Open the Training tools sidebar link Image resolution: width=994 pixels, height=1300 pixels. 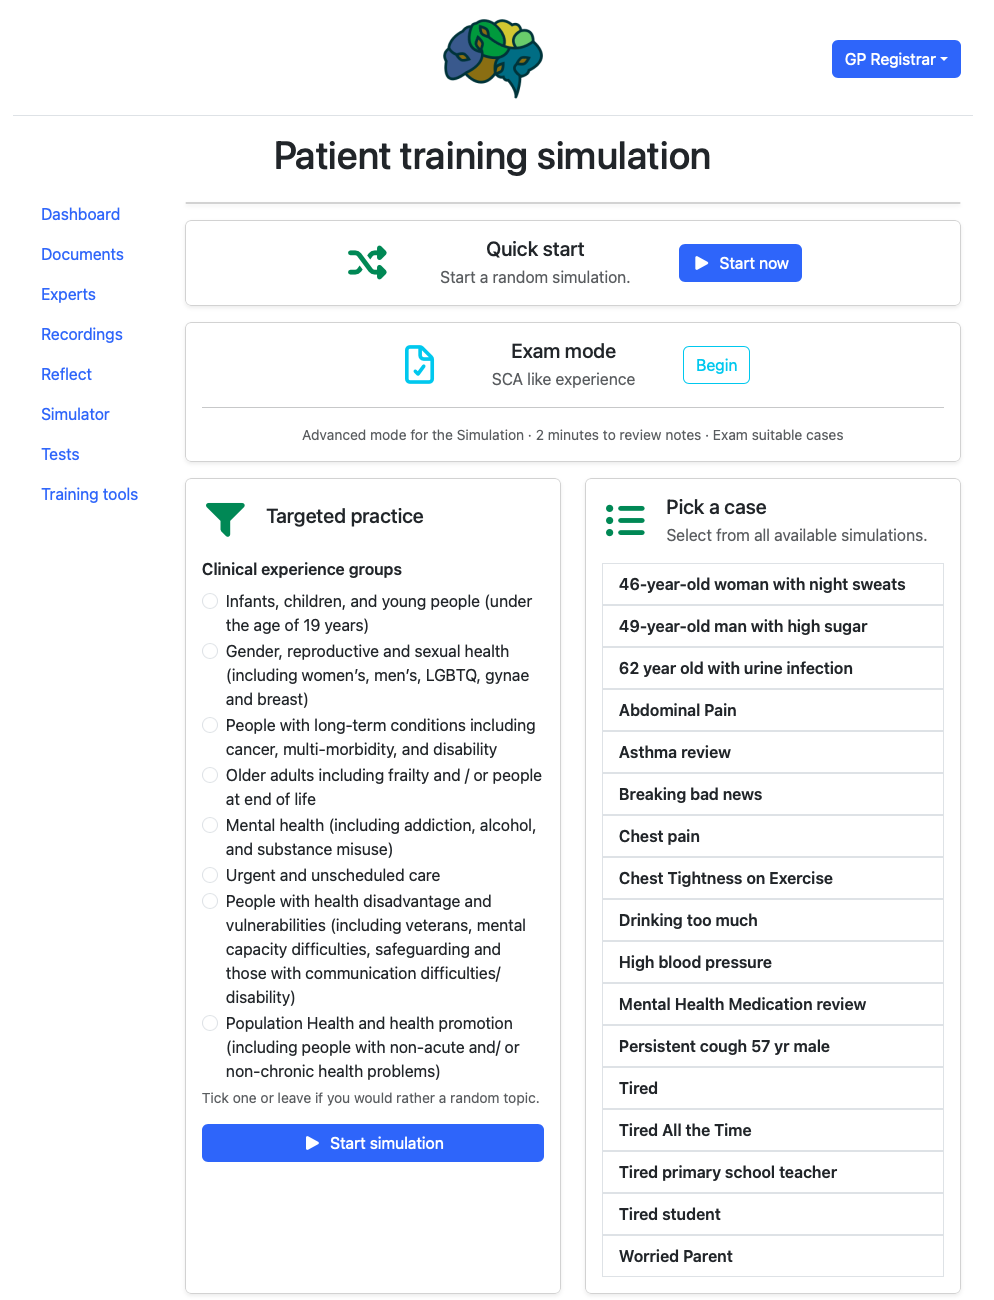click(89, 494)
